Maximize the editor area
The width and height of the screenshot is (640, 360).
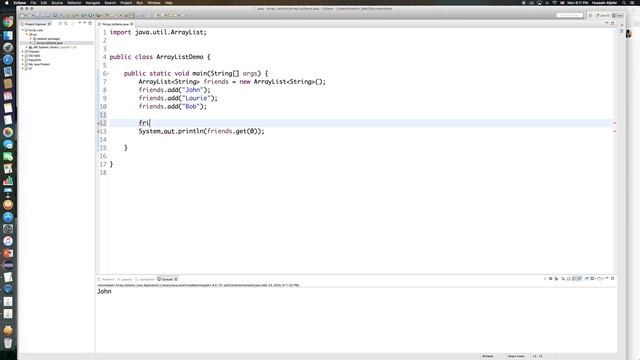click(x=612, y=23)
